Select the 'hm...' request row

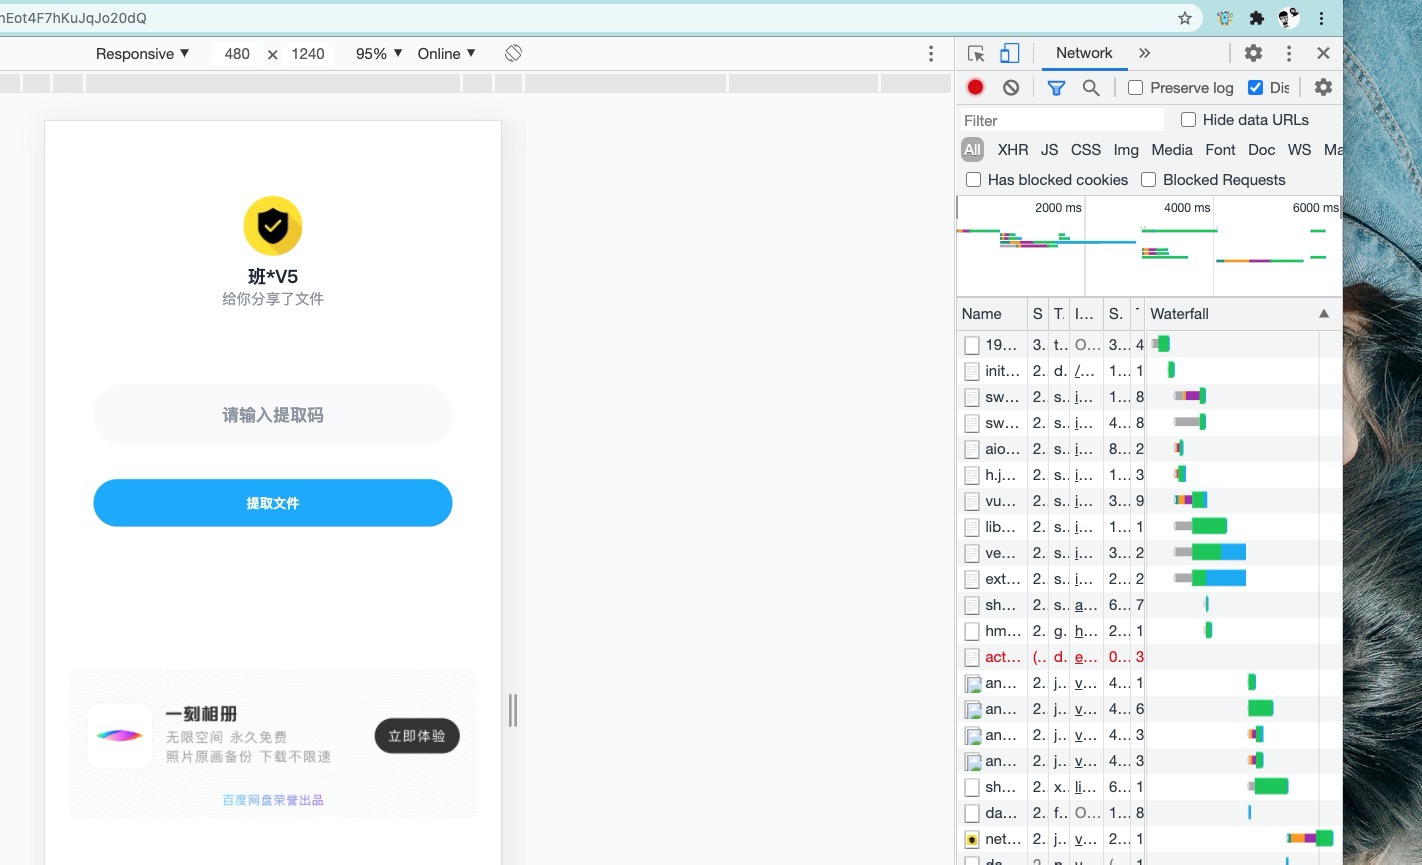click(x=1149, y=631)
